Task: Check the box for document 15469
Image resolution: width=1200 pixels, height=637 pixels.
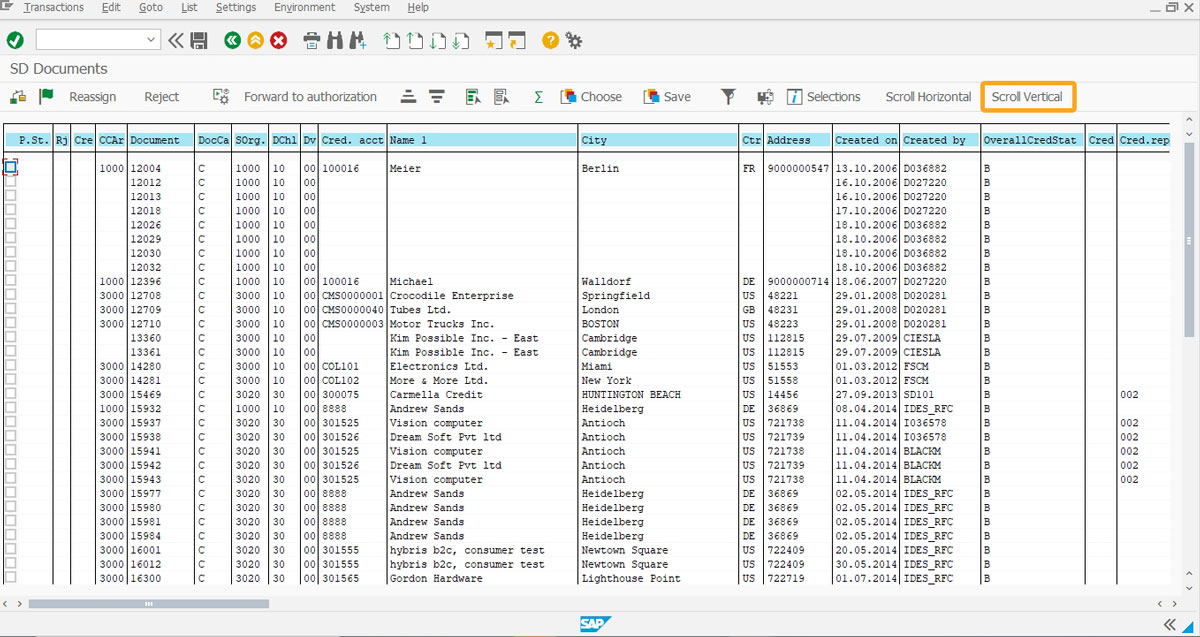Action: pyautogui.click(x=11, y=394)
